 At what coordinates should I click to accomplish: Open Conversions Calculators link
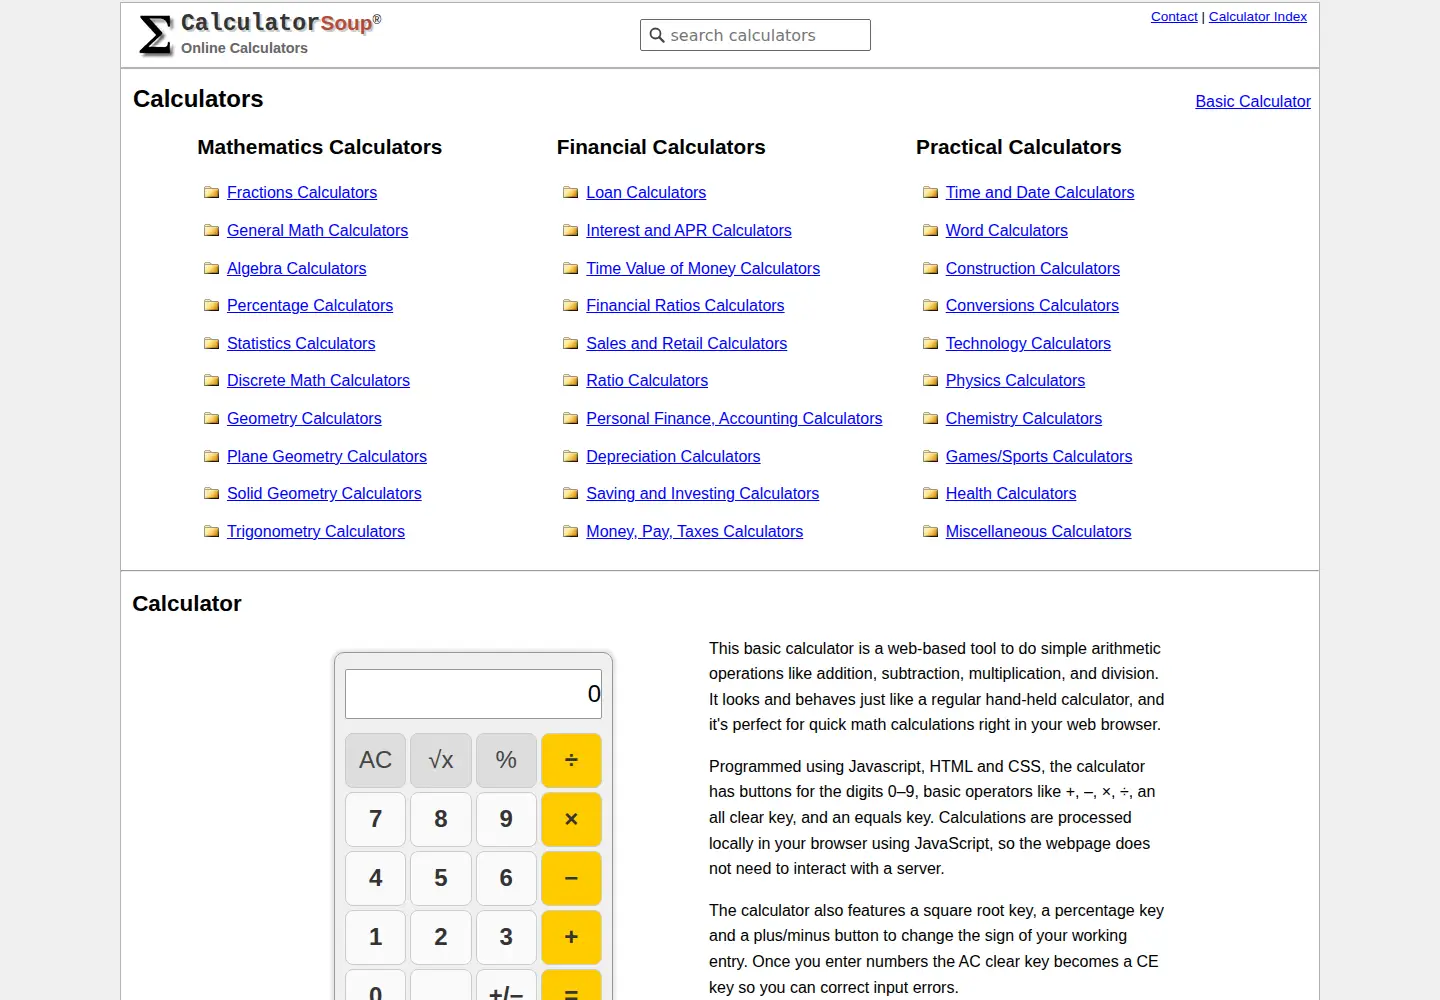(x=1032, y=306)
